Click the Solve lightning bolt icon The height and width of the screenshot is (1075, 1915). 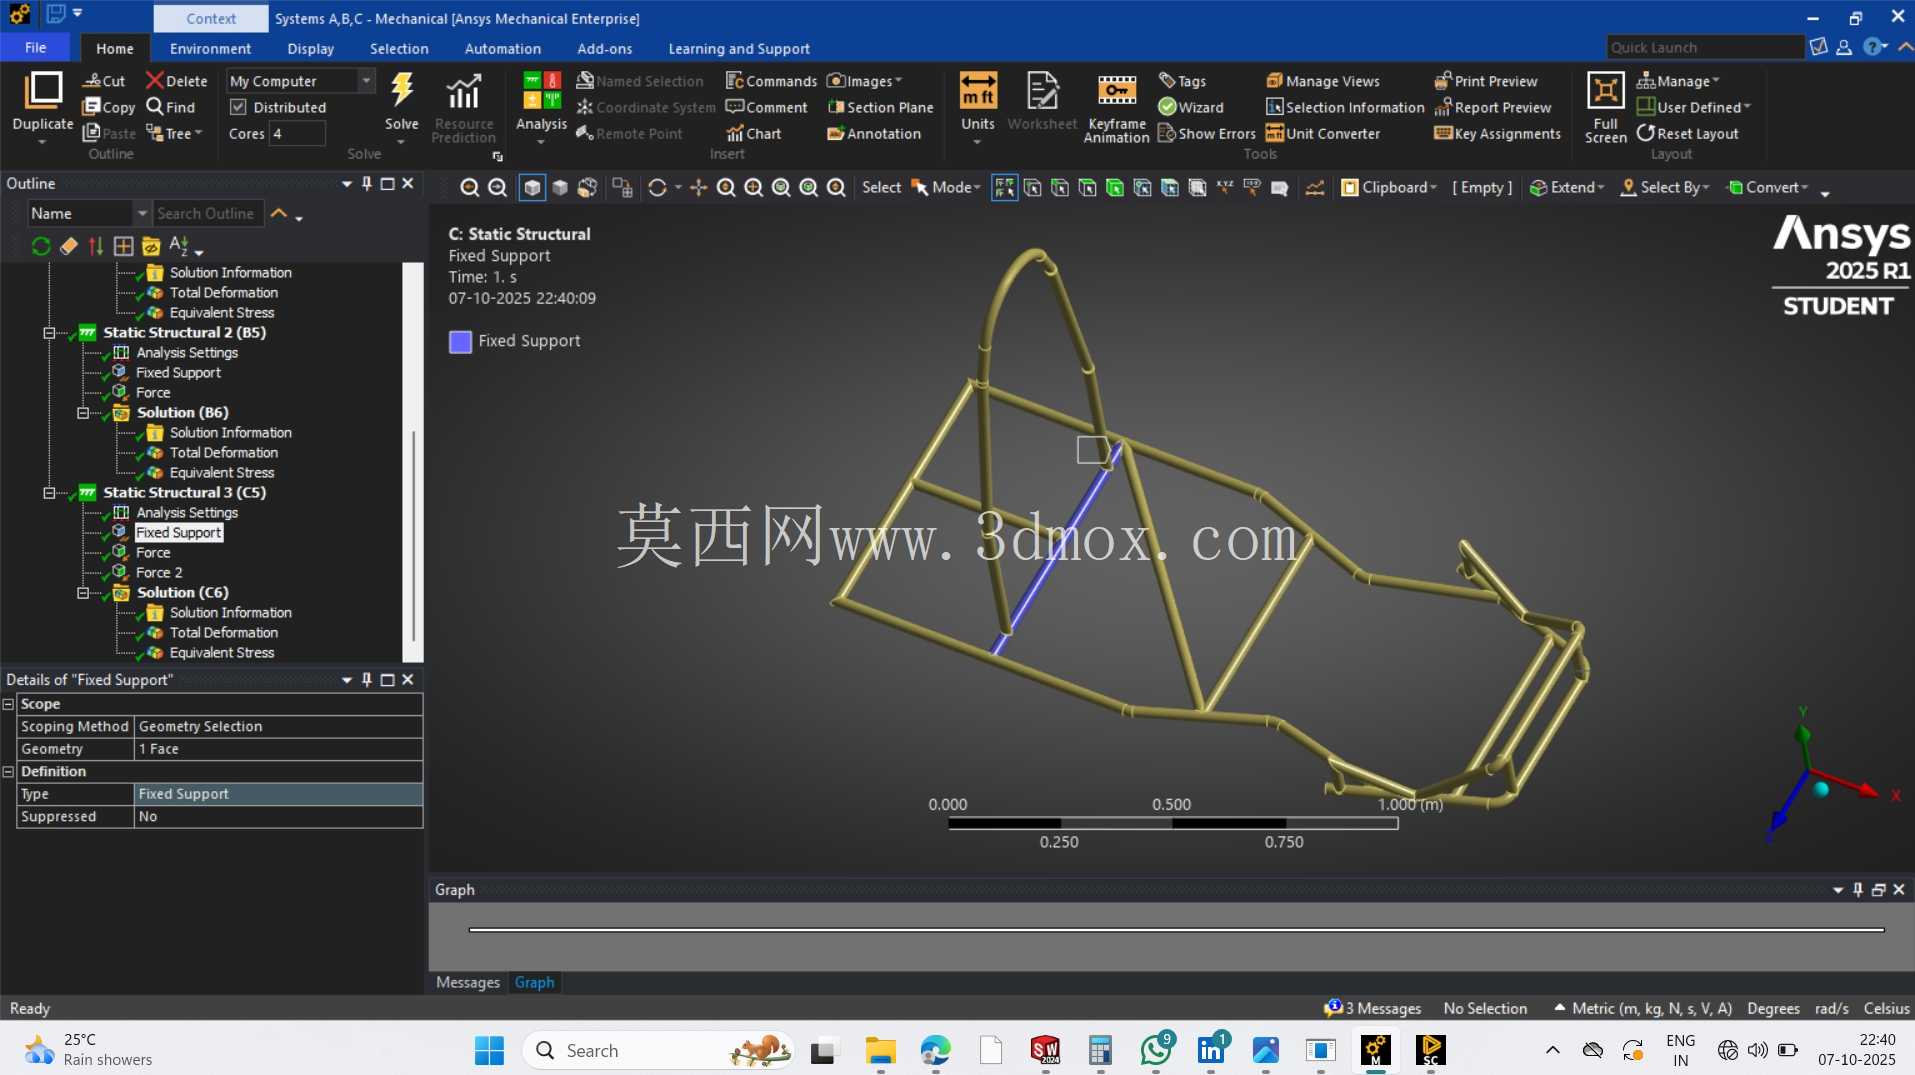[402, 90]
